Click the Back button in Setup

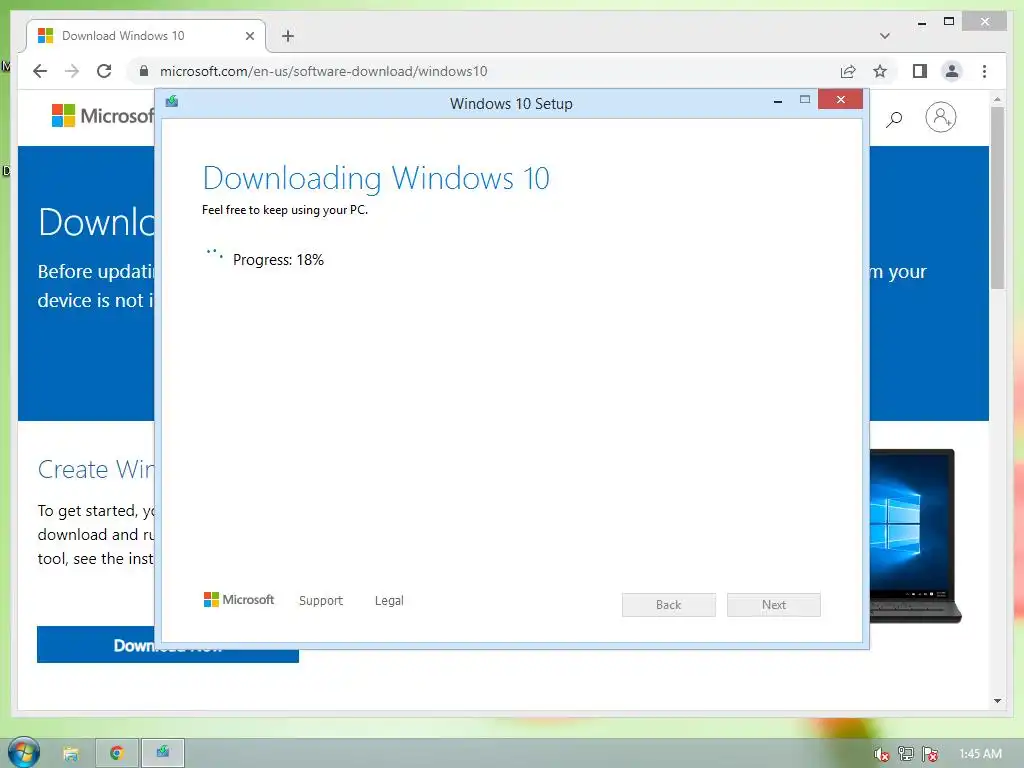(x=669, y=605)
